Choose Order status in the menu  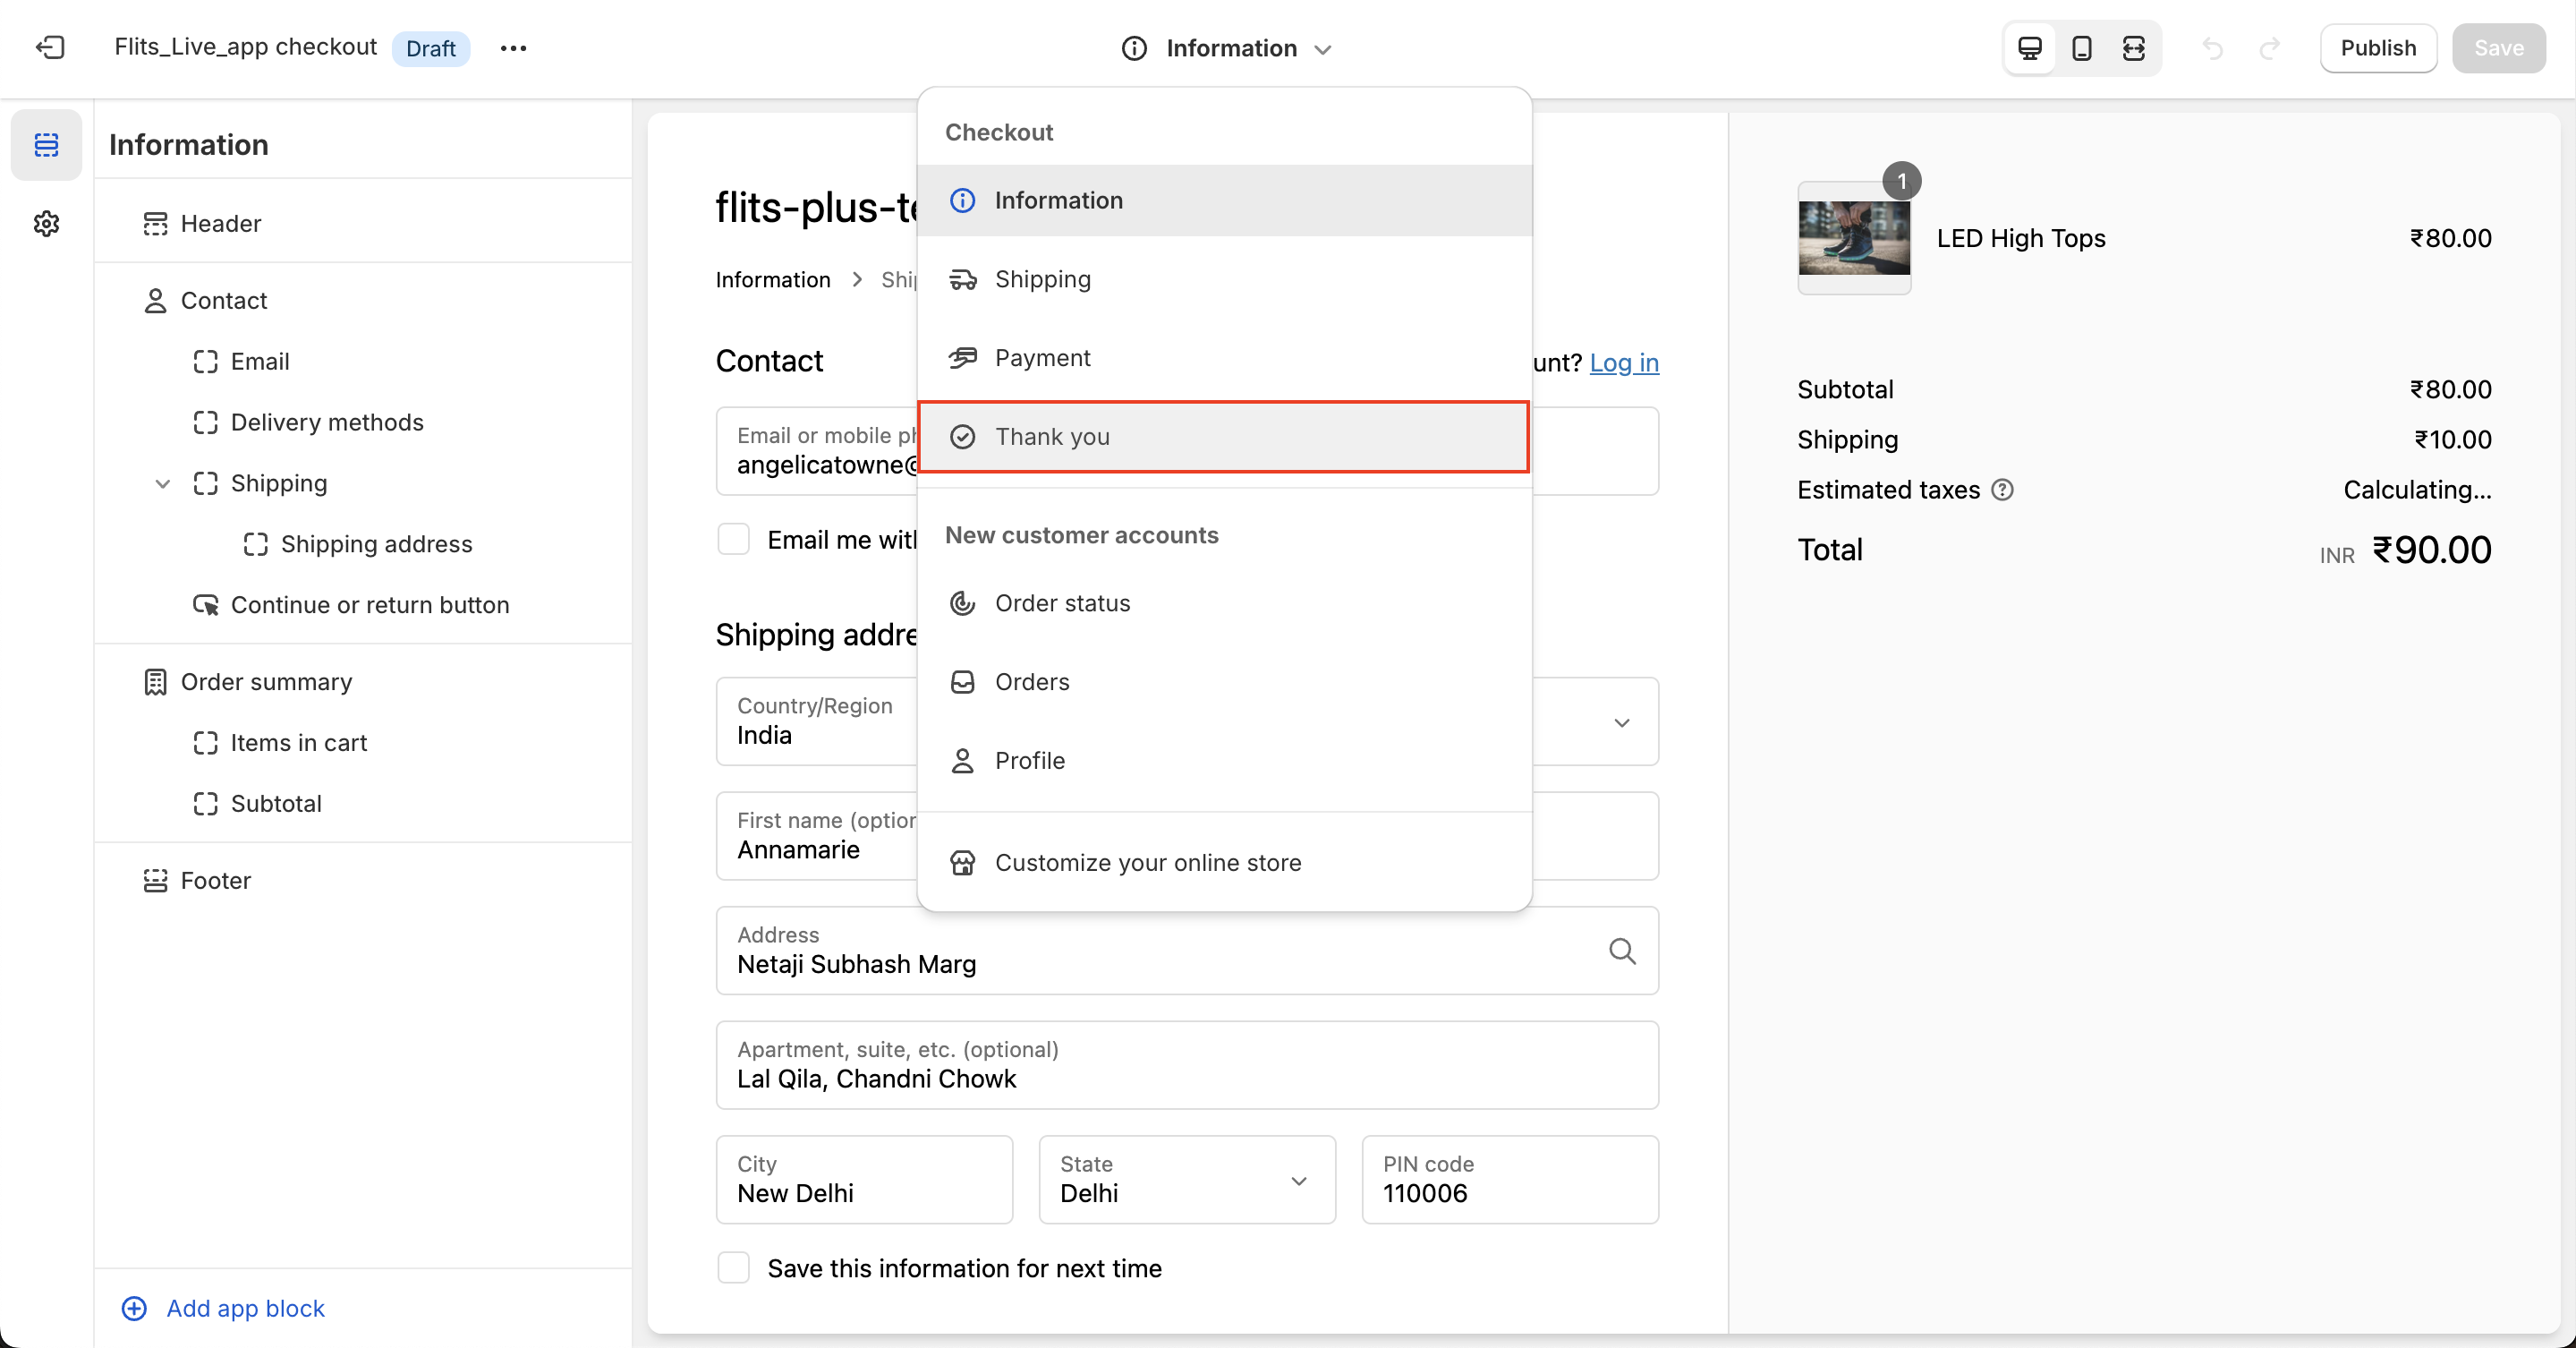(1061, 603)
